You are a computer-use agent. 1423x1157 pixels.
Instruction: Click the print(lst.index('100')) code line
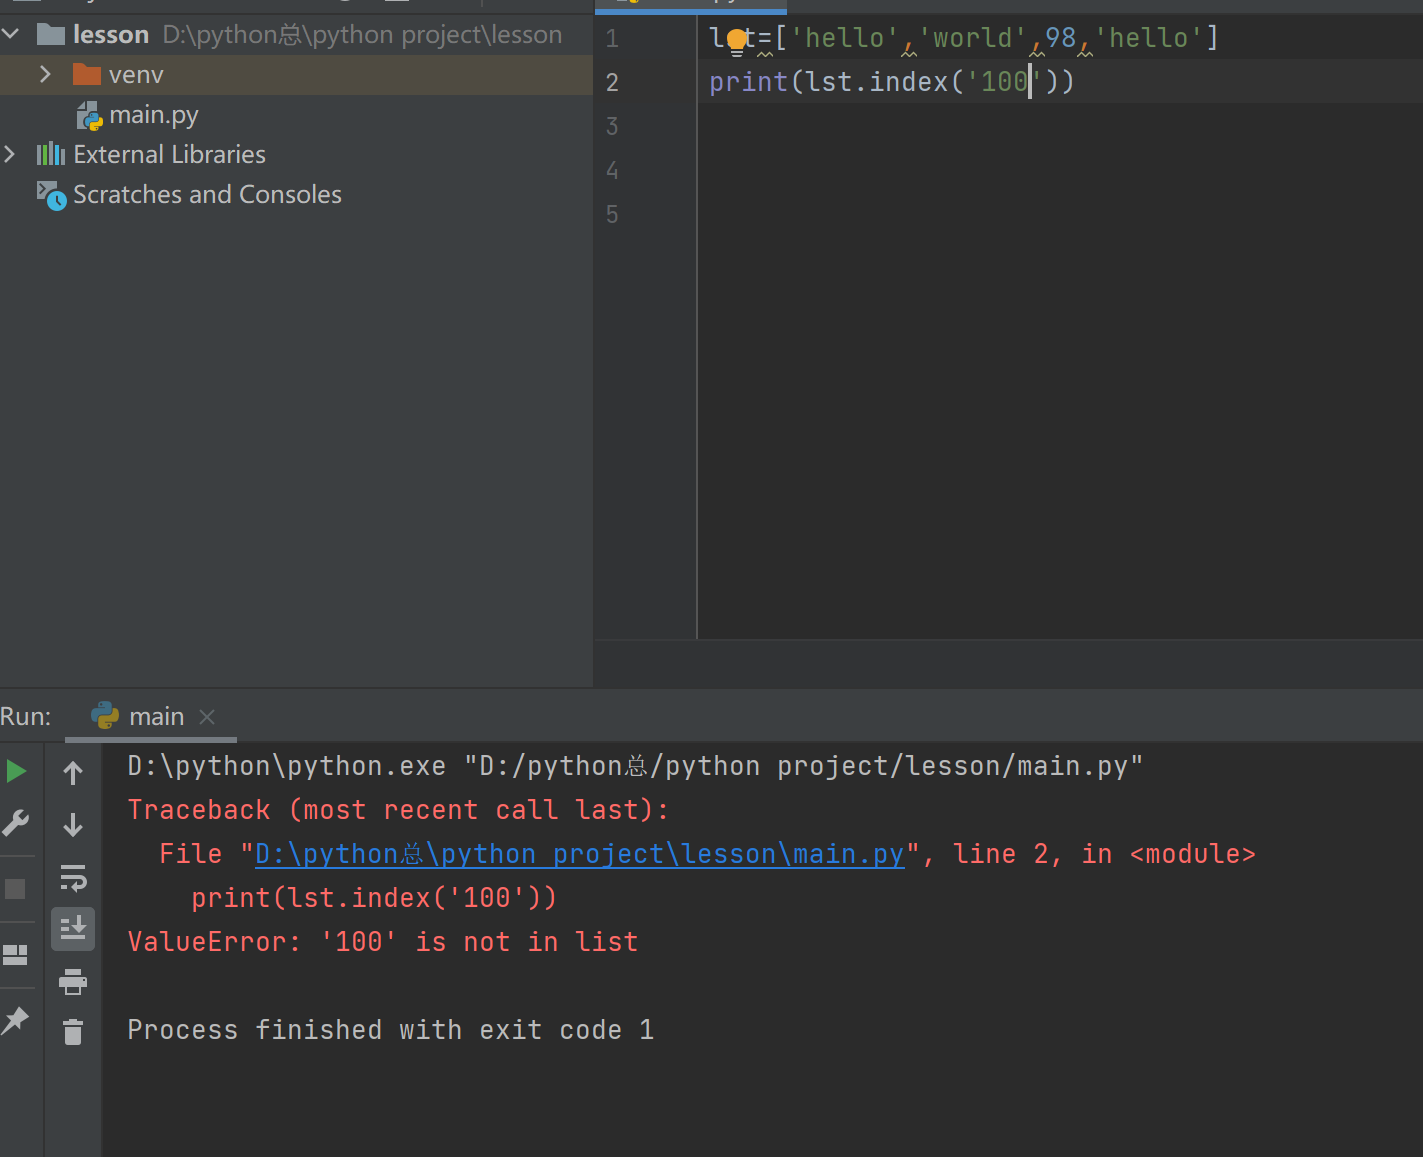point(892,82)
